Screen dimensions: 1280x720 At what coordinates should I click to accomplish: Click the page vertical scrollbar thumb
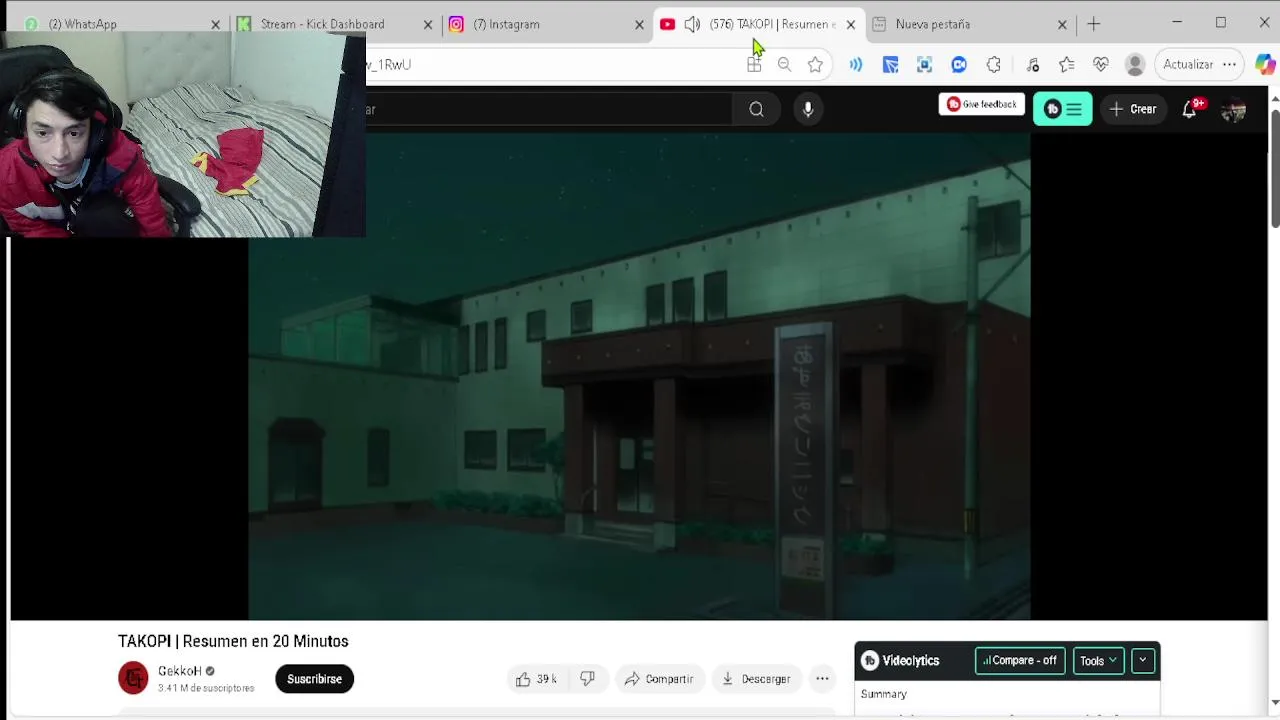[x=1274, y=168]
